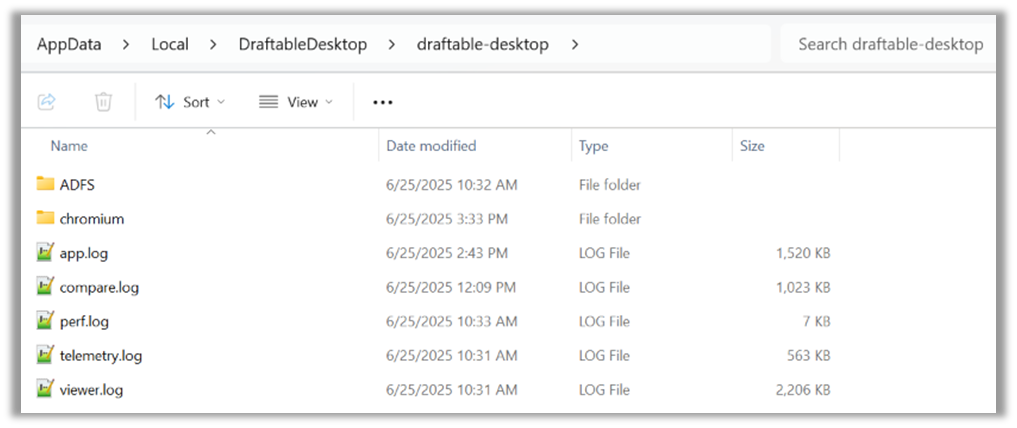
Task: Open the See more ellipsis menu
Action: [x=383, y=102]
